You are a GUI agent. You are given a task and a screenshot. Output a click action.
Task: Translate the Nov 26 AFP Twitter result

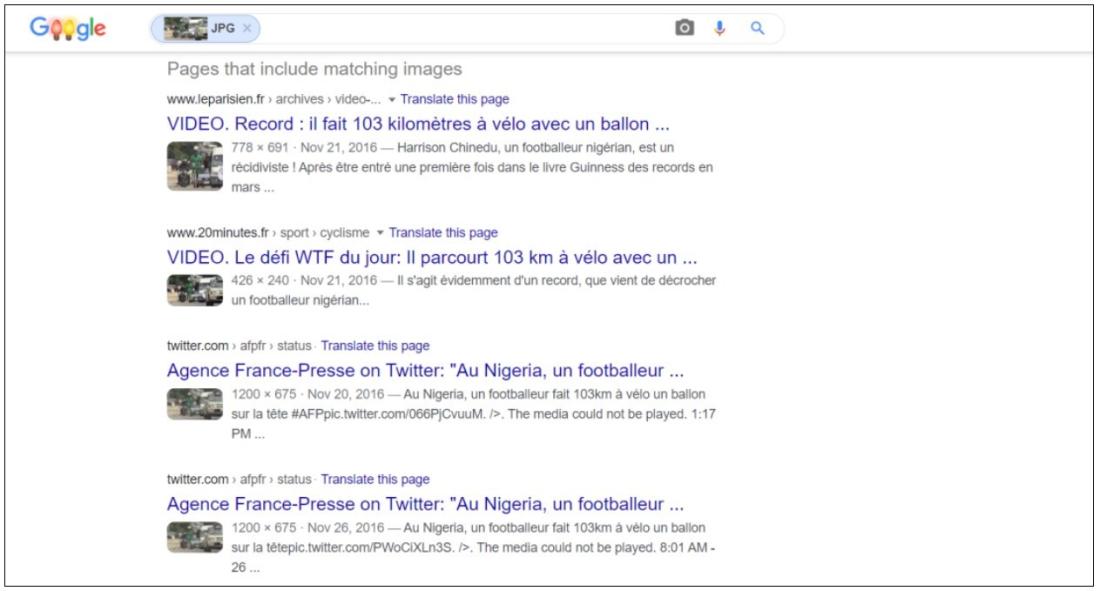click(375, 479)
